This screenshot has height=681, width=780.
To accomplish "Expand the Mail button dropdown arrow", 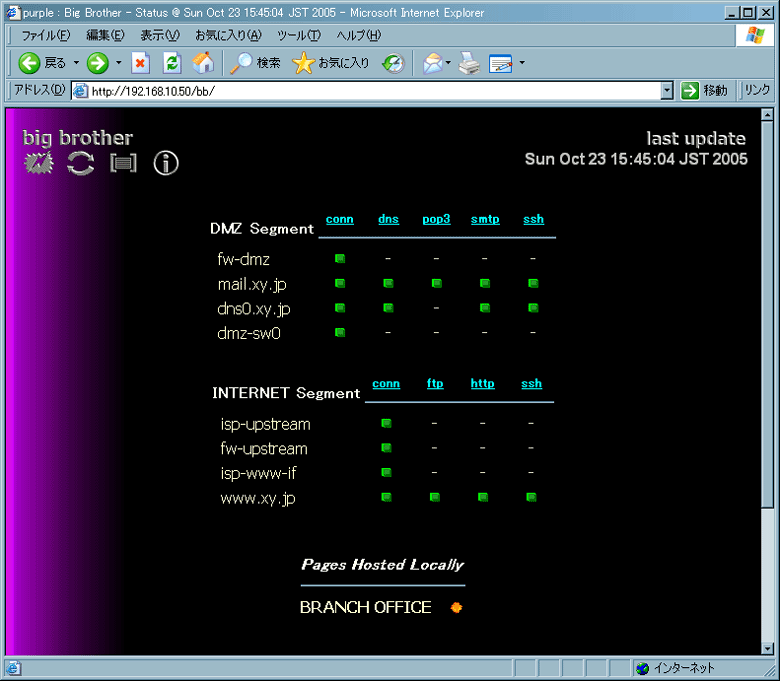I will point(448,63).
